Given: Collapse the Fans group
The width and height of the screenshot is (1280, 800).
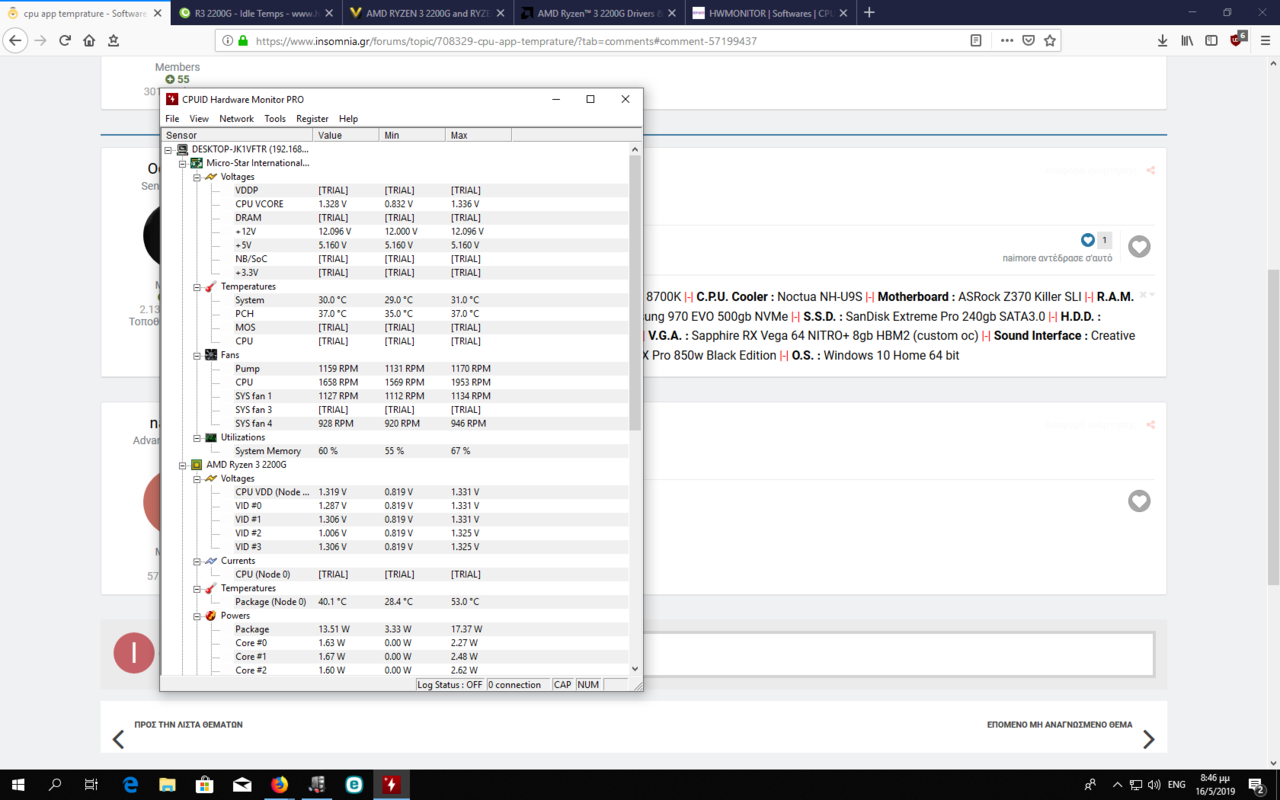Looking at the screenshot, I should (x=197, y=355).
